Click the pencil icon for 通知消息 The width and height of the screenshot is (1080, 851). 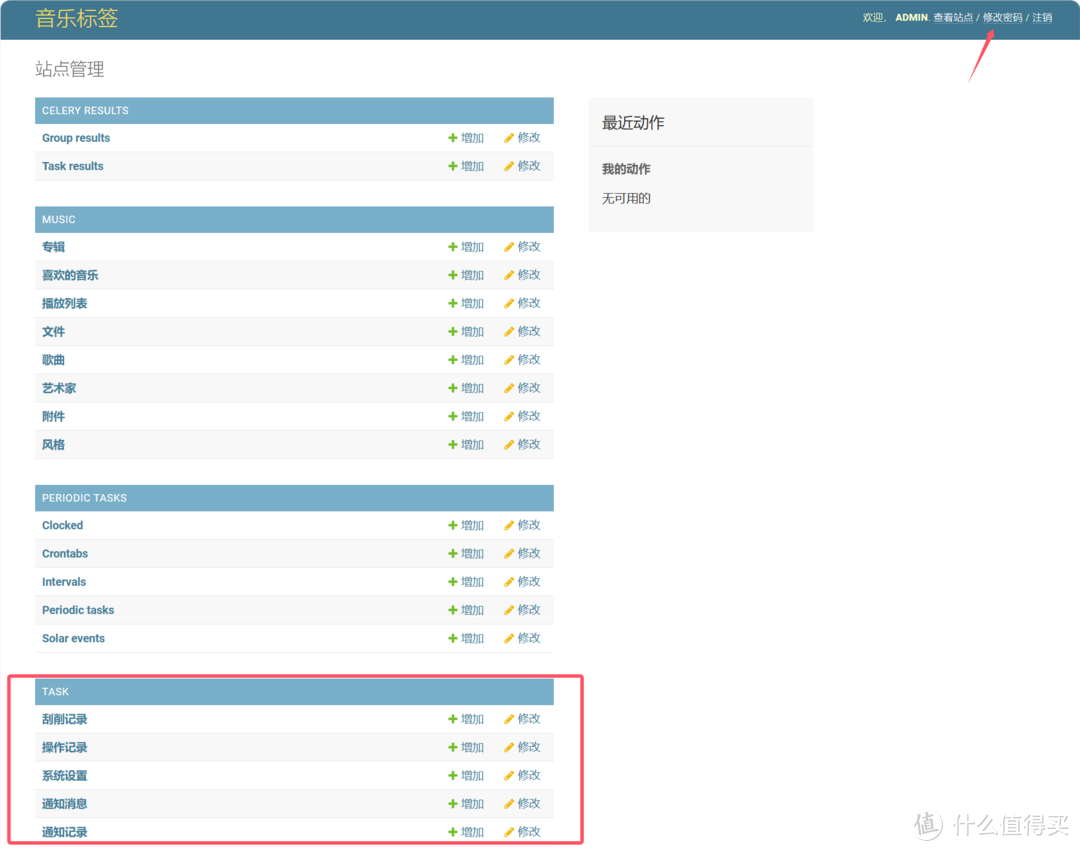[x=509, y=804]
